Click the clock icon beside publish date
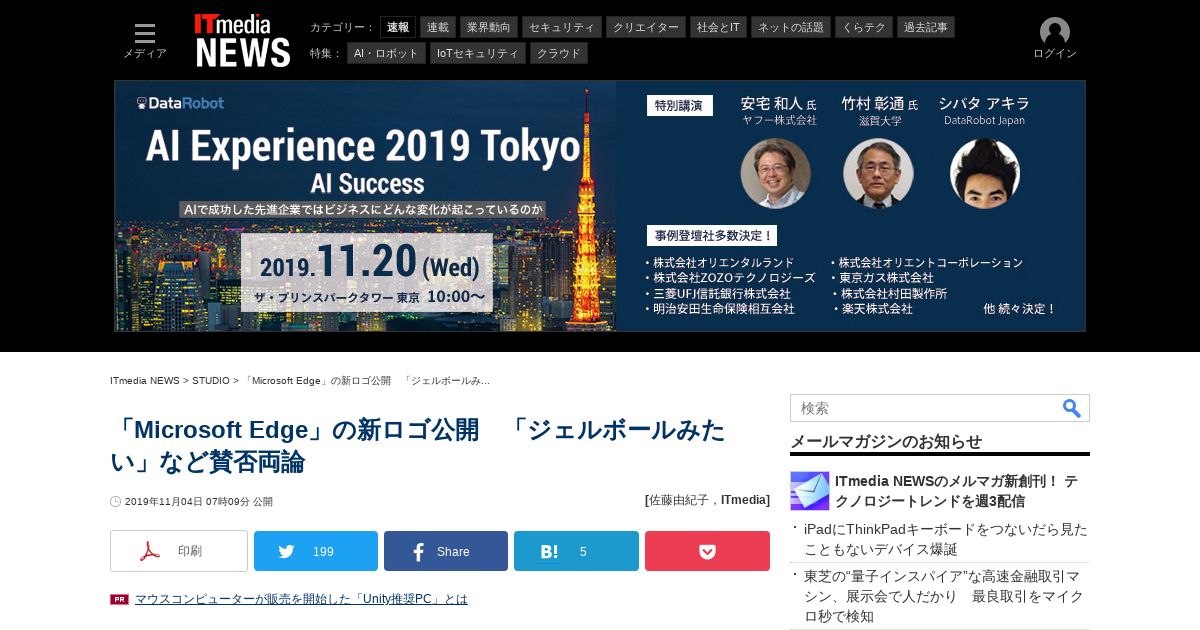The image size is (1200, 630). 115,502
